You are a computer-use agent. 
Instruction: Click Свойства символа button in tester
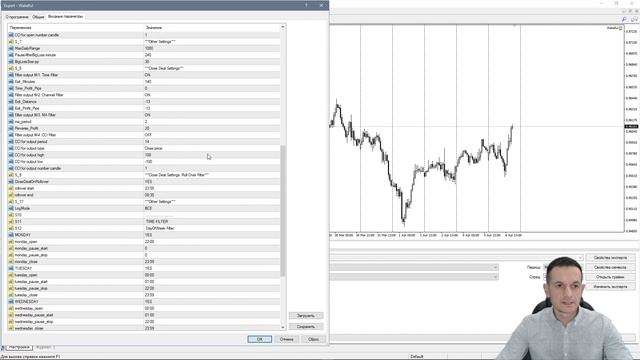click(x=610, y=267)
